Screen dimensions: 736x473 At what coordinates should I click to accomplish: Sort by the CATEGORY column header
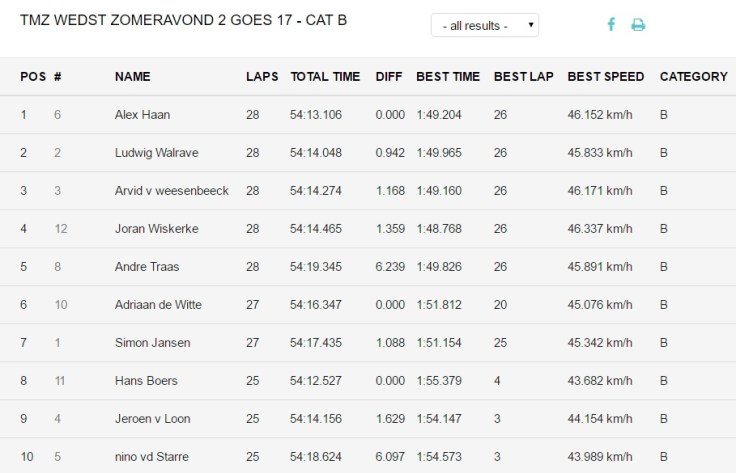(693, 76)
